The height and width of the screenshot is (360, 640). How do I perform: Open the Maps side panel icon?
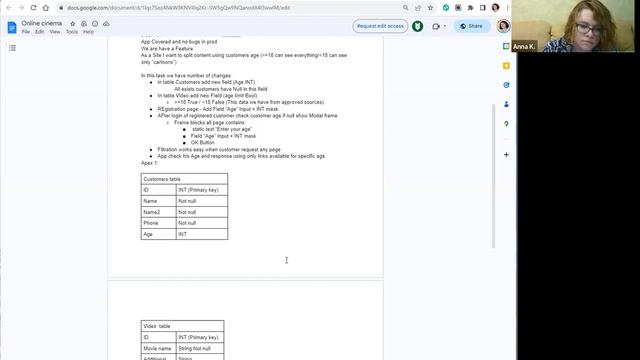(506, 124)
